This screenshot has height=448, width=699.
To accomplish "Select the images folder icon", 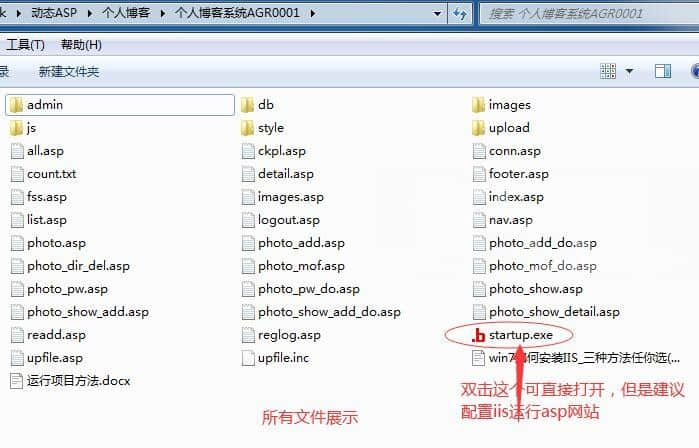I will pyautogui.click(x=478, y=105).
